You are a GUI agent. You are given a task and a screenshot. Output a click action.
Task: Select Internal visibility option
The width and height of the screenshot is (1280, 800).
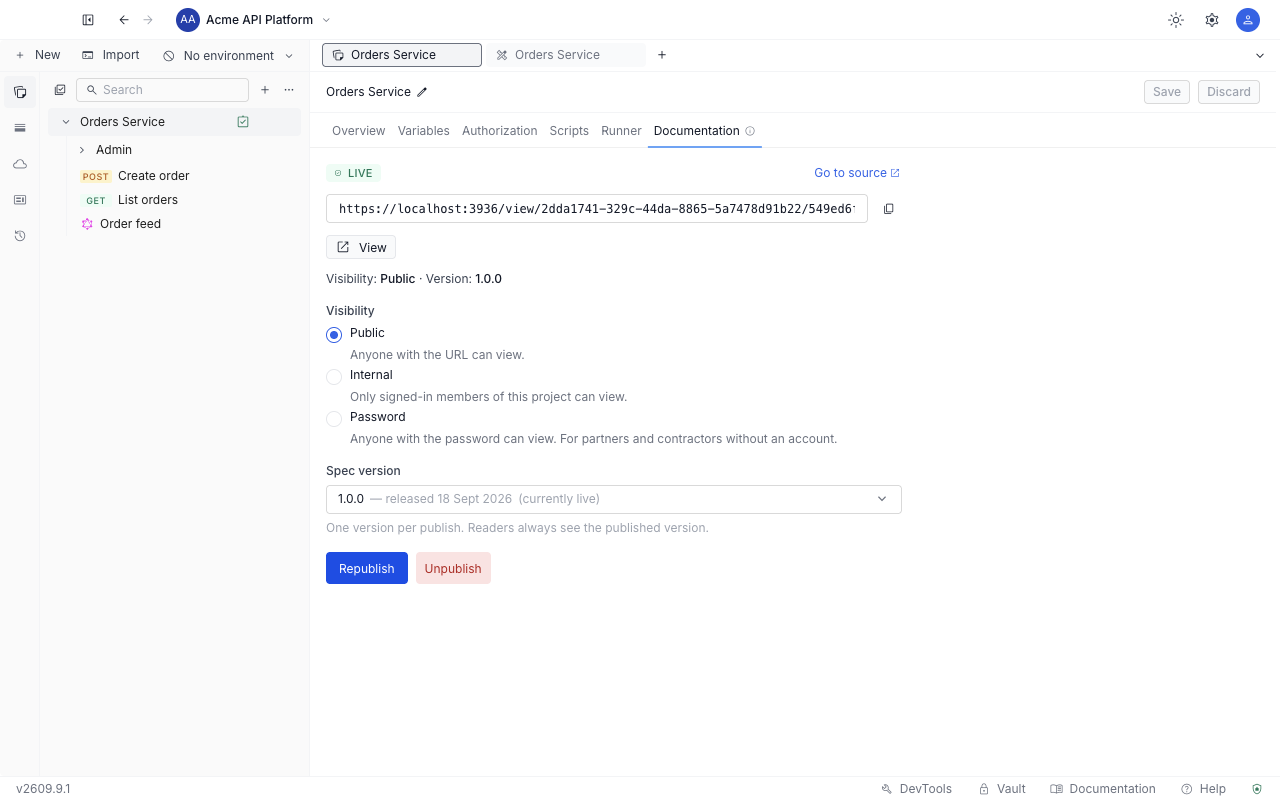click(334, 377)
